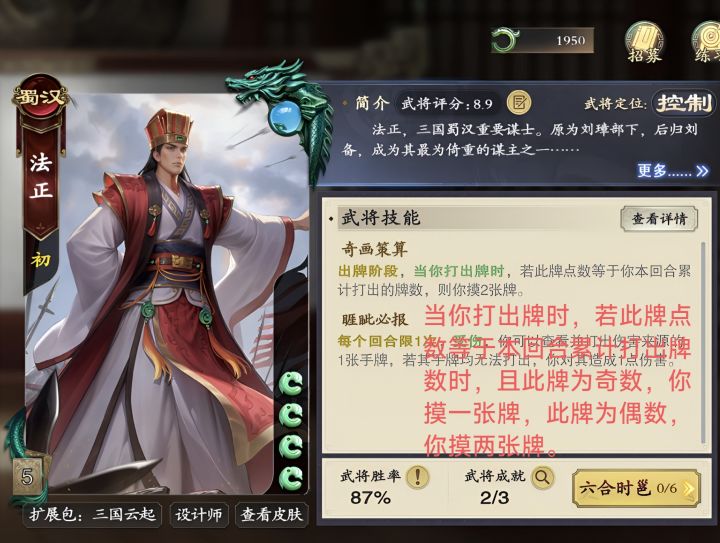Select 扩展包：三国云起 expansion label

(x=92, y=515)
